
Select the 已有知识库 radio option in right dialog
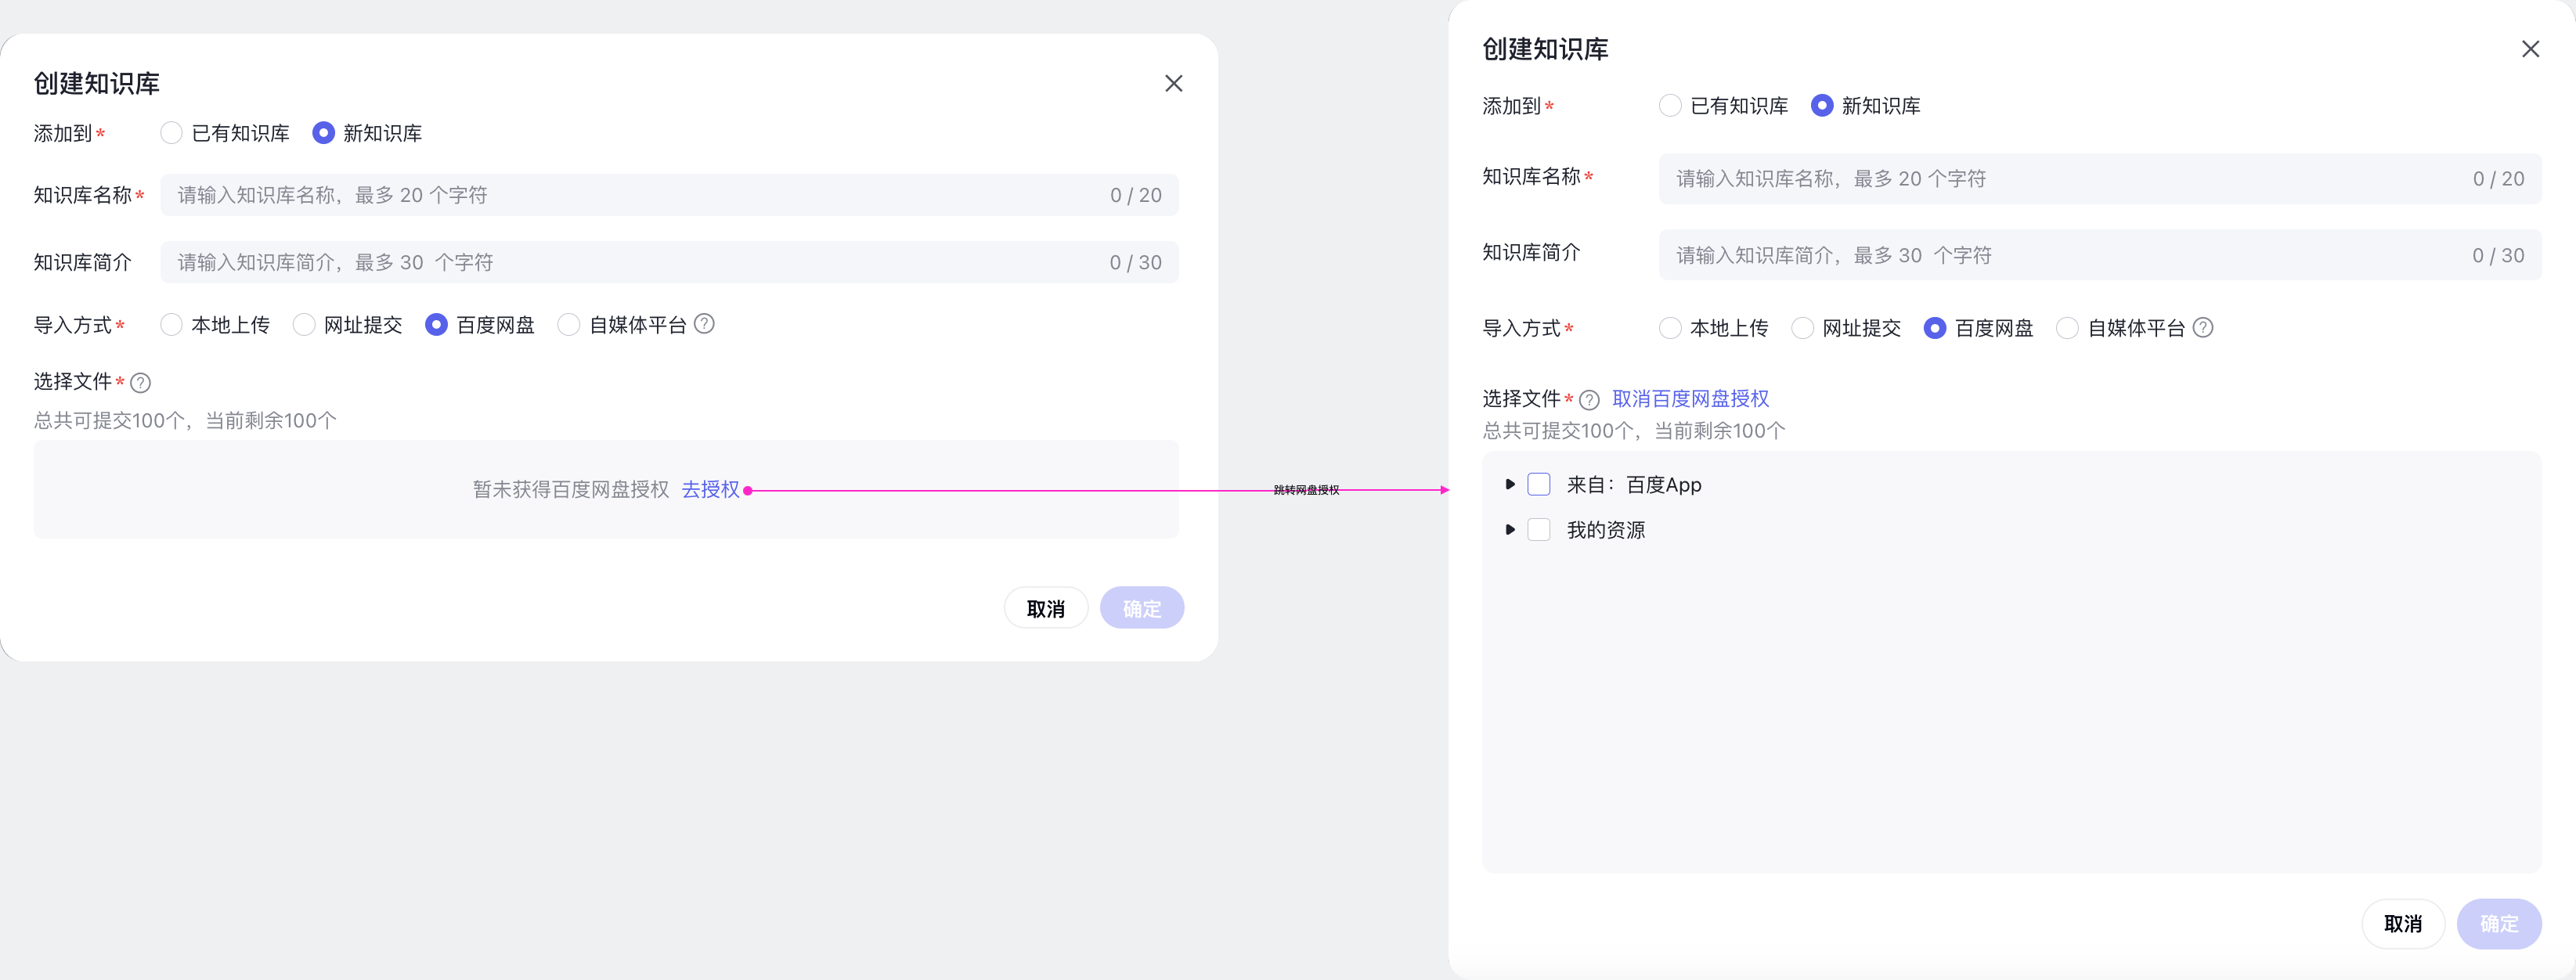pyautogui.click(x=1670, y=105)
